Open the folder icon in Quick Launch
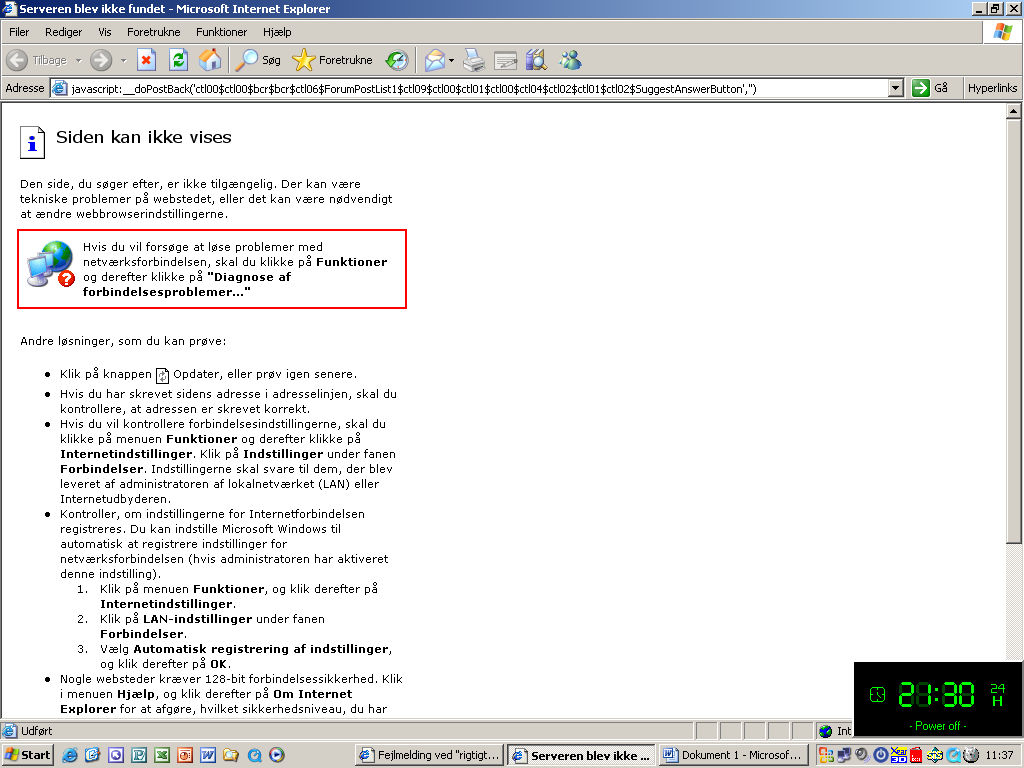 click(x=231, y=755)
